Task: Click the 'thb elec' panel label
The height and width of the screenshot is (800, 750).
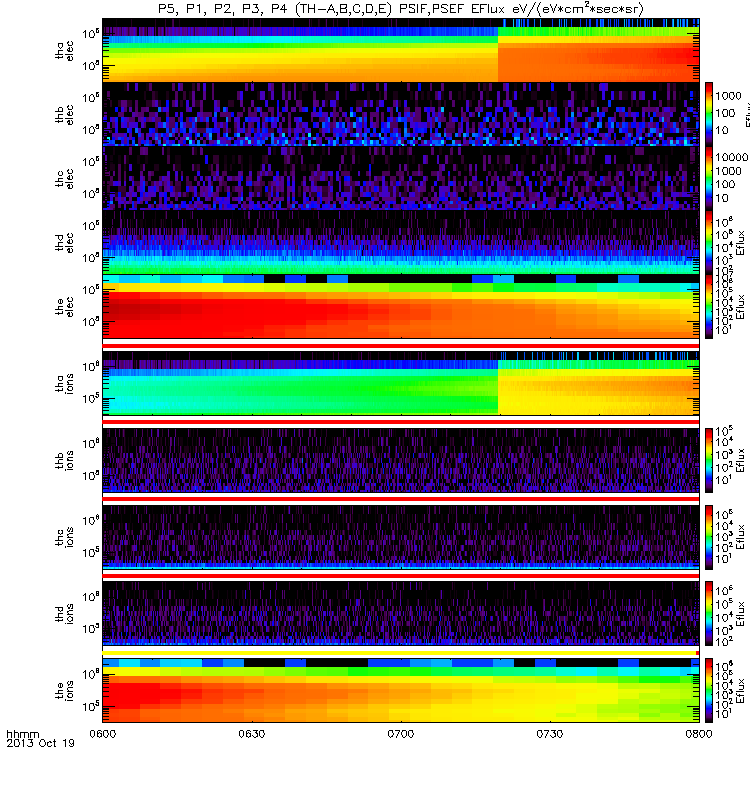Action: tap(64, 114)
